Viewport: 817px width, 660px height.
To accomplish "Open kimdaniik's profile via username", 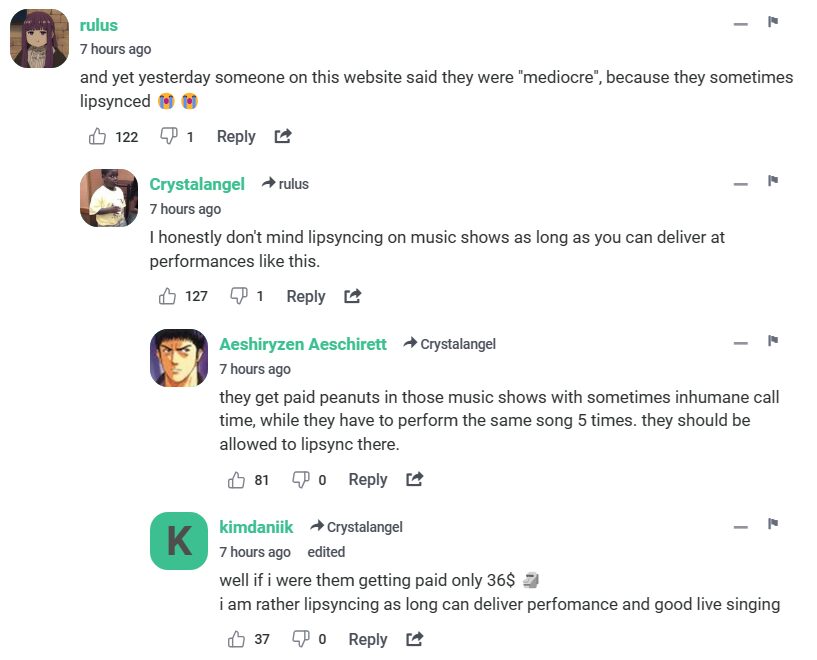I will 256,527.
